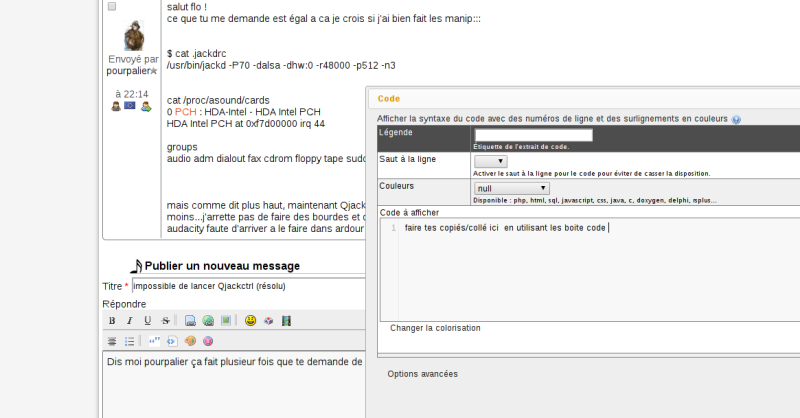Click the Changer la colorisation link
The height and width of the screenshot is (418, 800).
pyautogui.click(x=435, y=328)
